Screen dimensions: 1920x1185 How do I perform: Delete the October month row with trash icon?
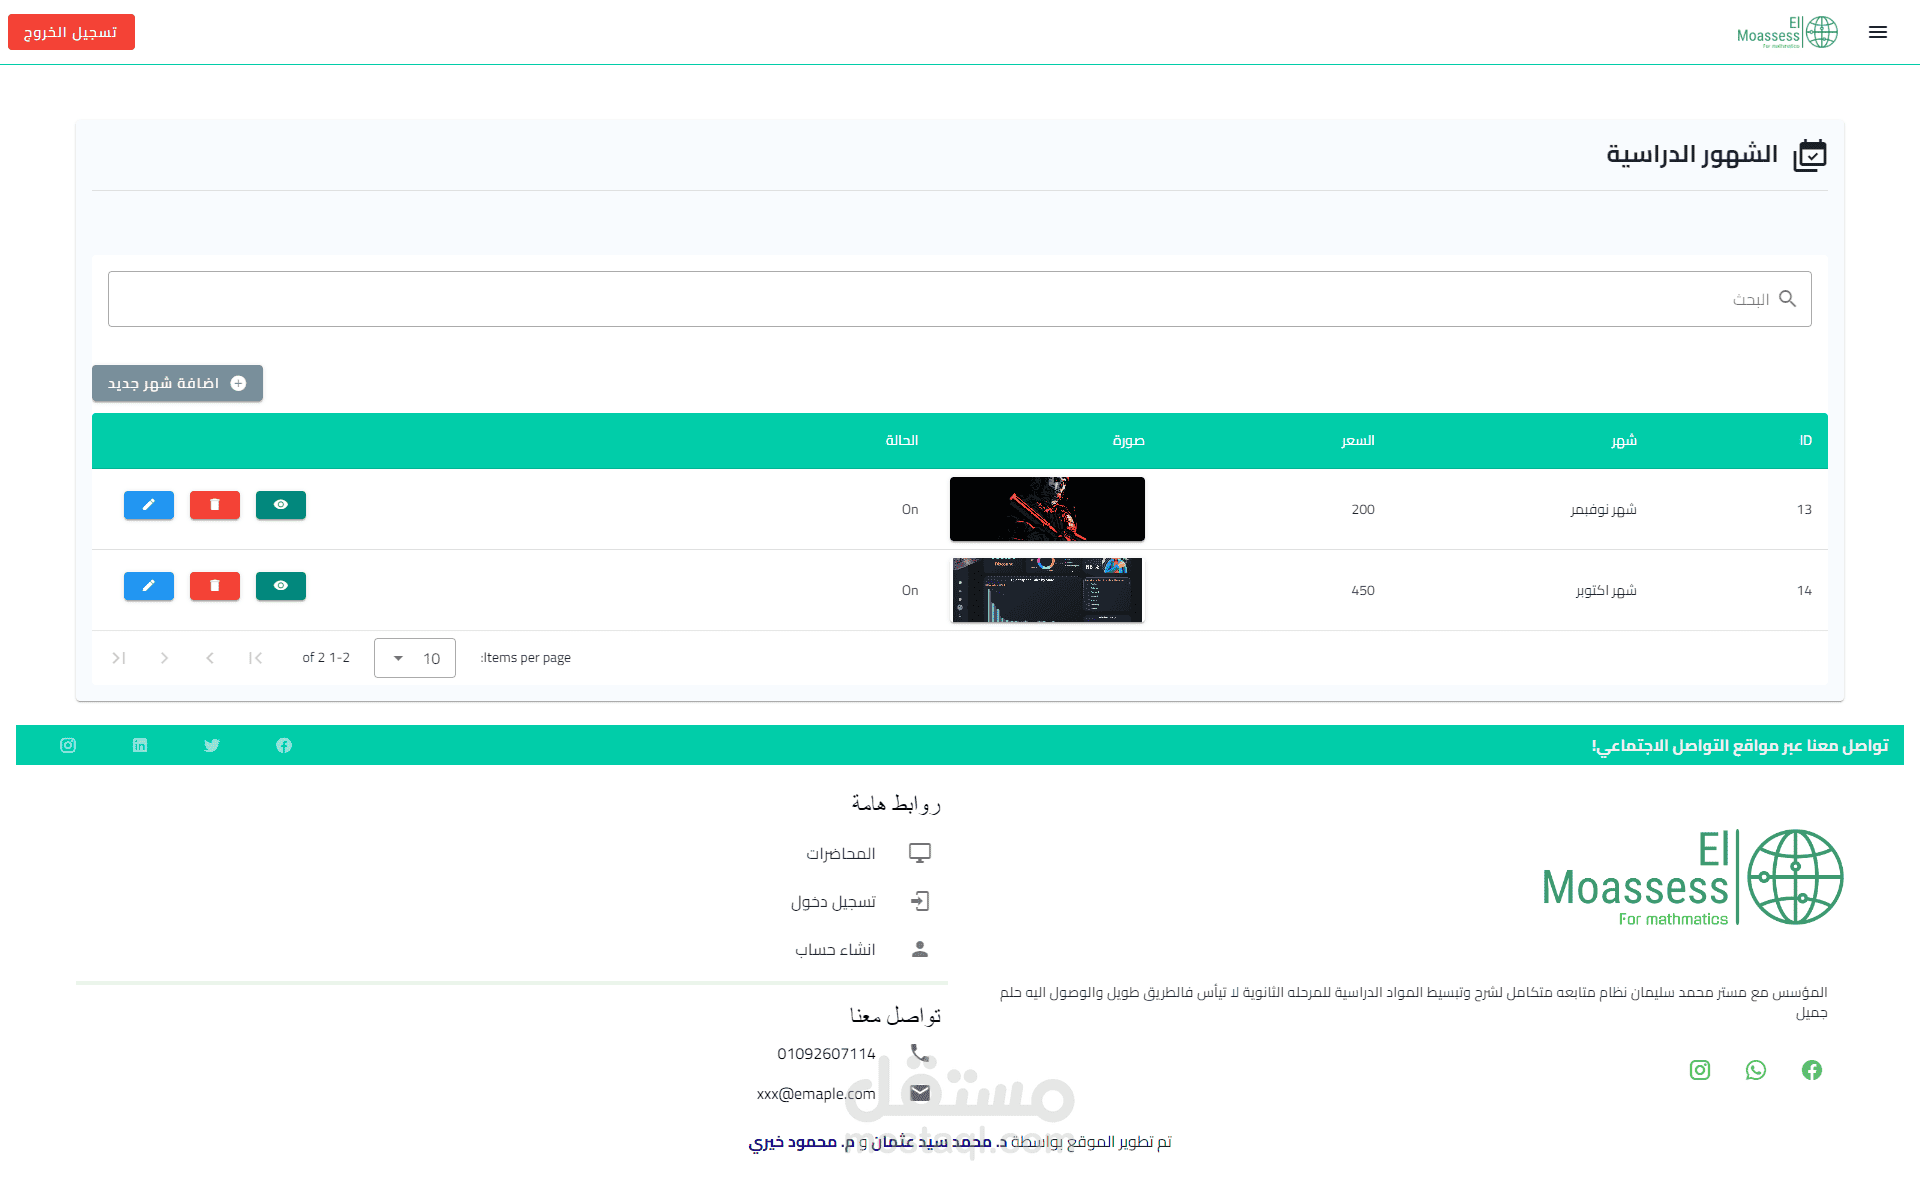pos(215,586)
